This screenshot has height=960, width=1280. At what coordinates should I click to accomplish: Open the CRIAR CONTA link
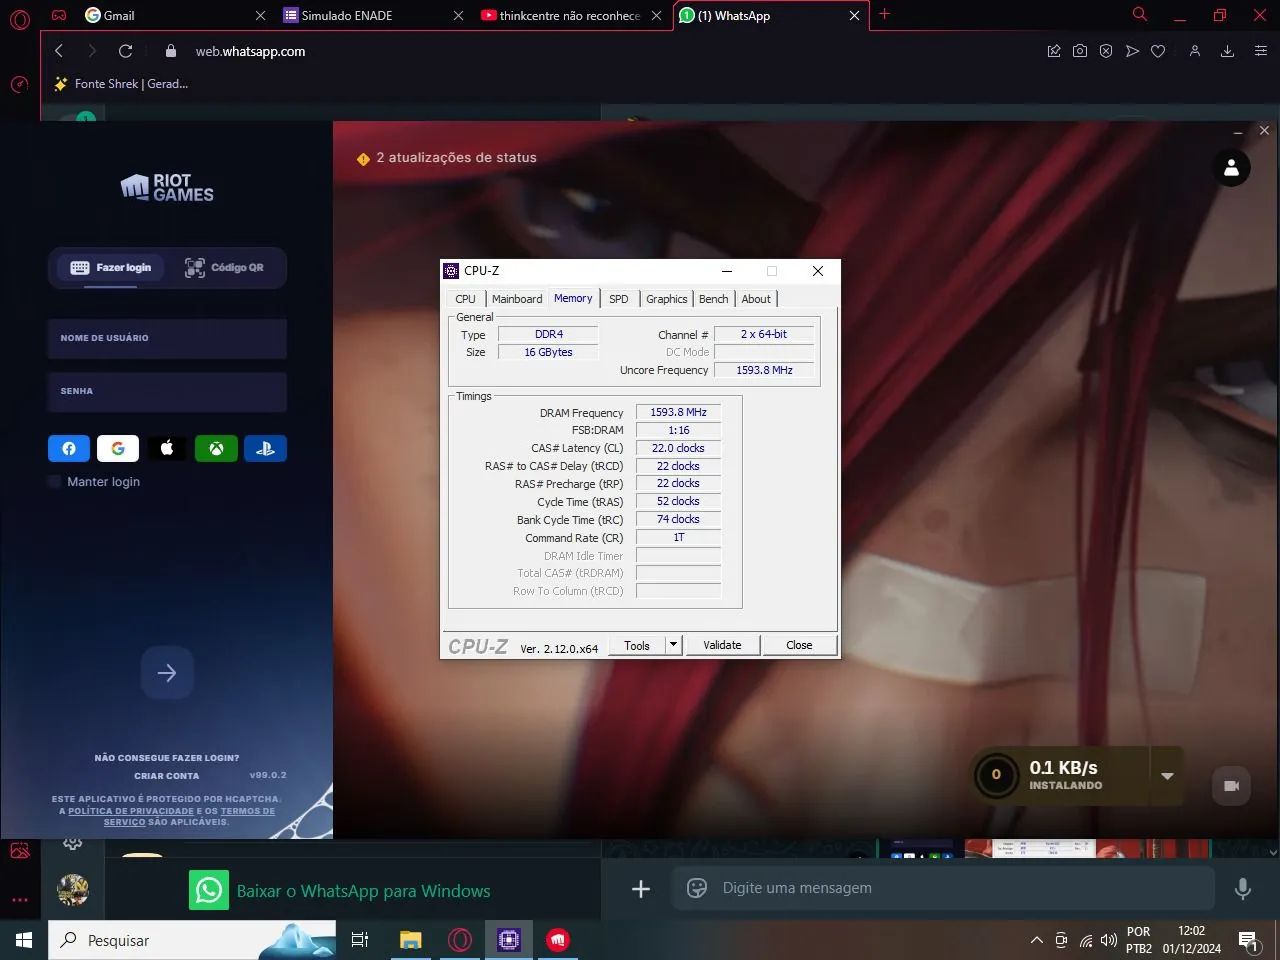167,775
